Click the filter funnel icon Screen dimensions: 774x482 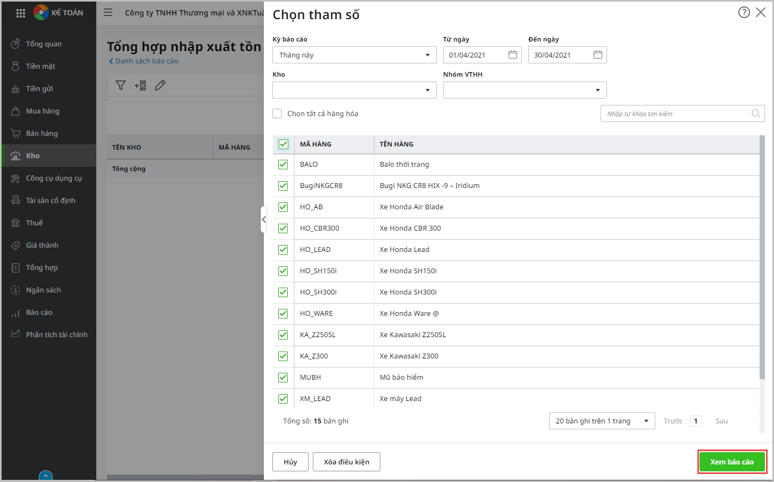click(120, 85)
